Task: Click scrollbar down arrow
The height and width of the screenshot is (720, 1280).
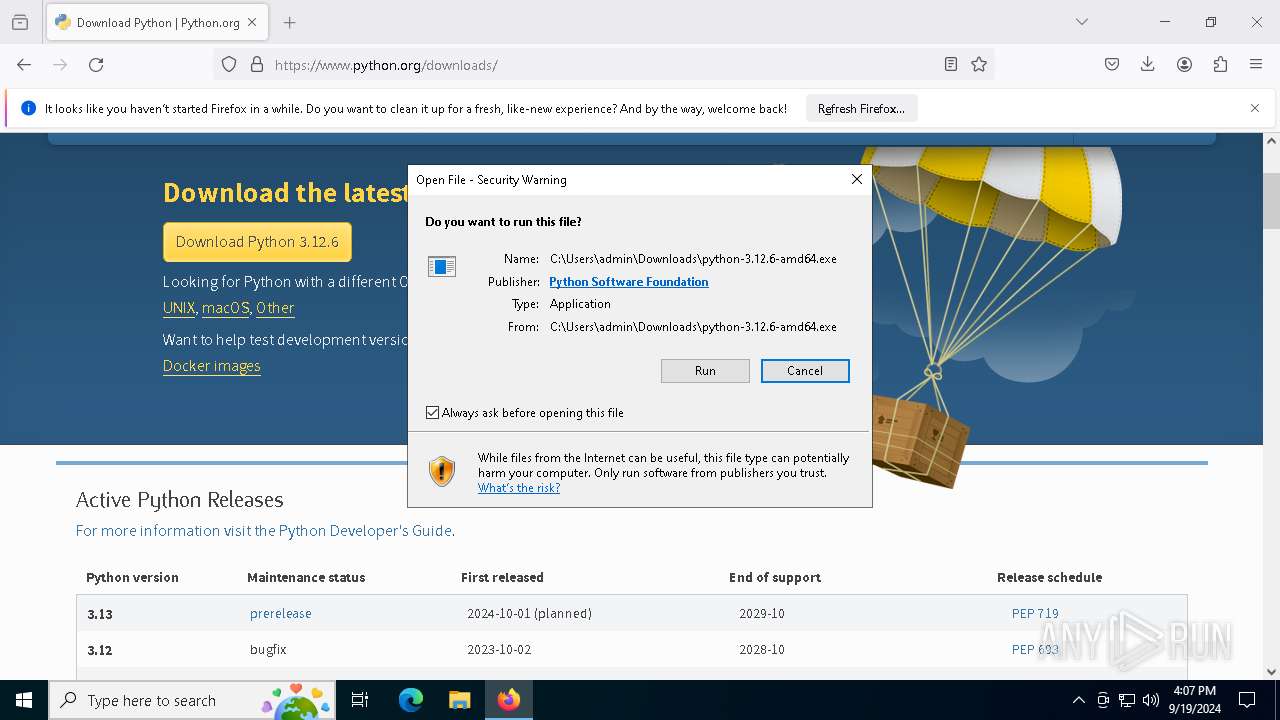Action: click(x=1271, y=672)
